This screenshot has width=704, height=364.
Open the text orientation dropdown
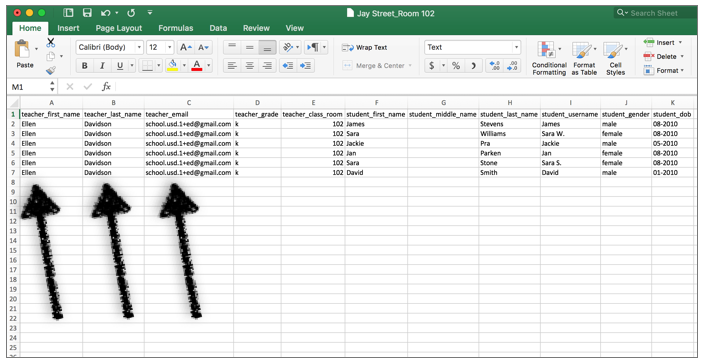297,47
